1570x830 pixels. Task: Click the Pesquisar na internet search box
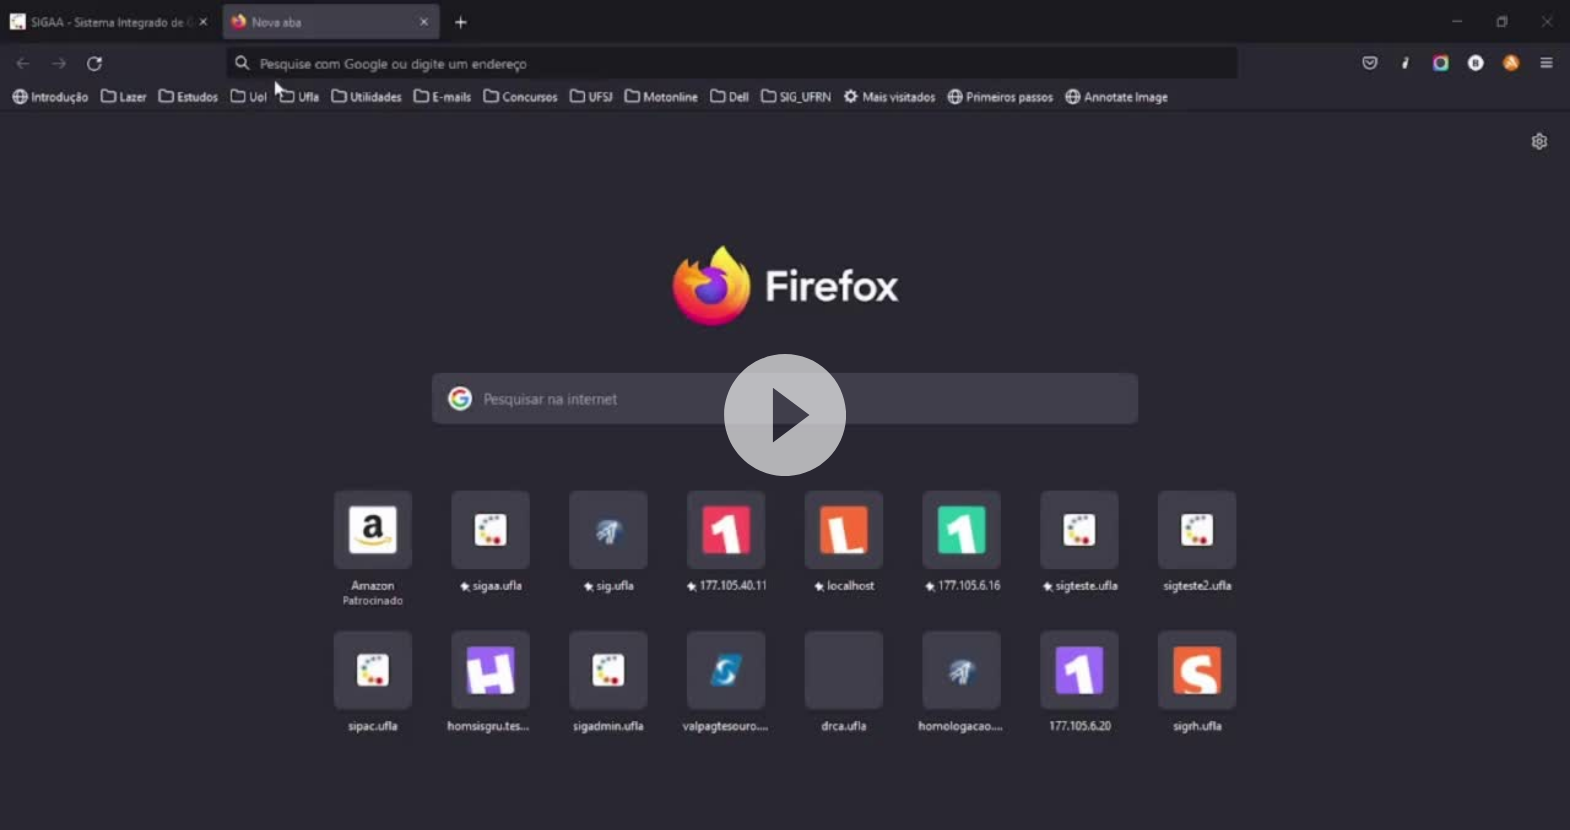coord(785,399)
